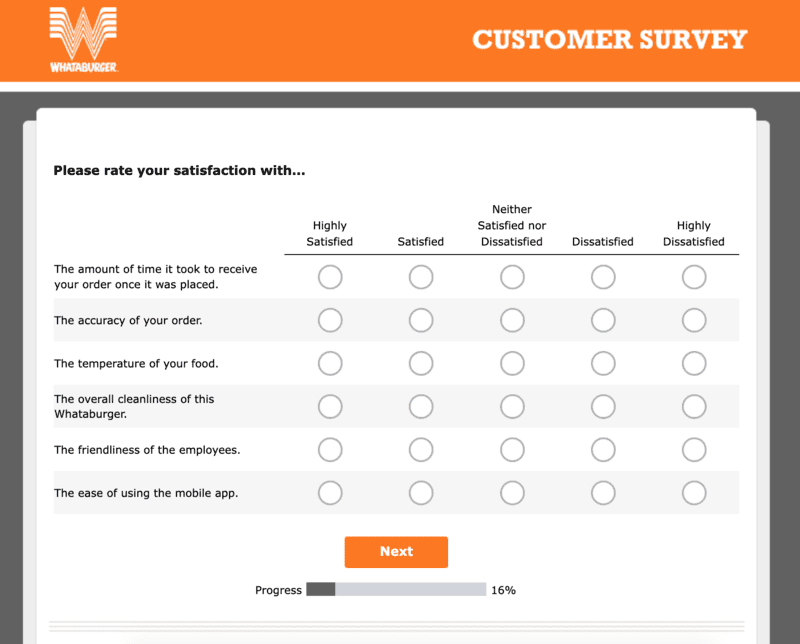800x644 pixels.
Task: Rate order wait time as Highly Satisfied
Action: coord(330,277)
